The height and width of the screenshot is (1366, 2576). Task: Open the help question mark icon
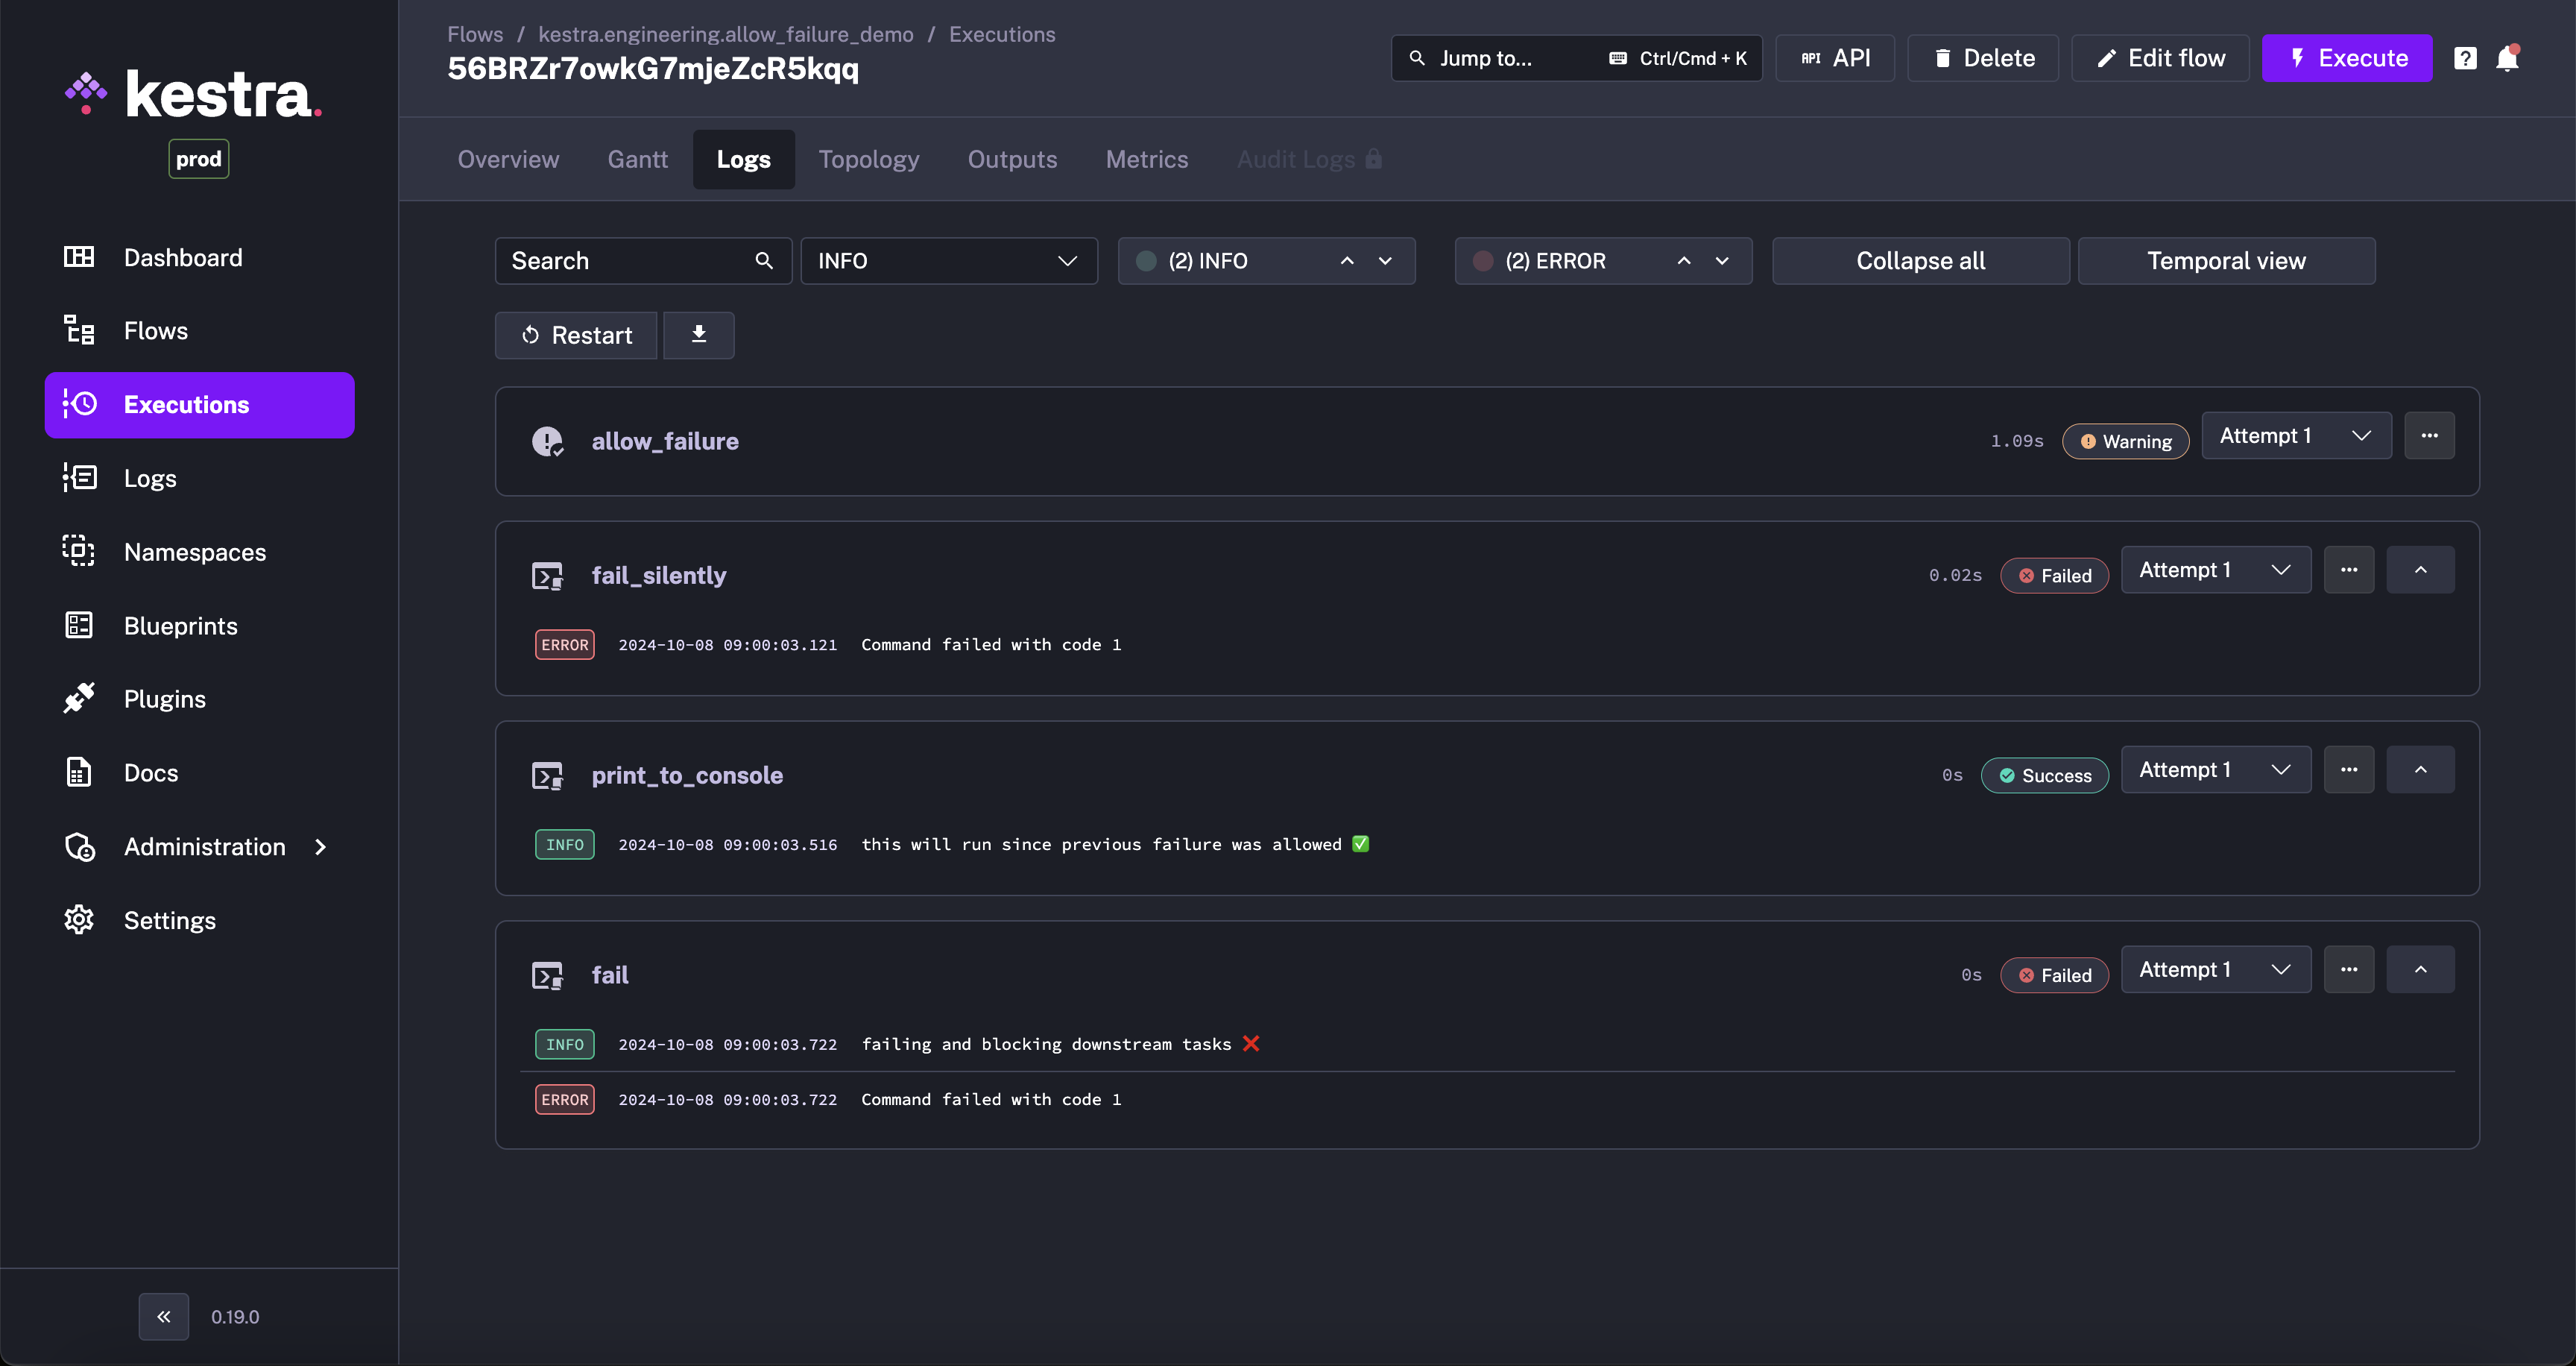click(2465, 59)
